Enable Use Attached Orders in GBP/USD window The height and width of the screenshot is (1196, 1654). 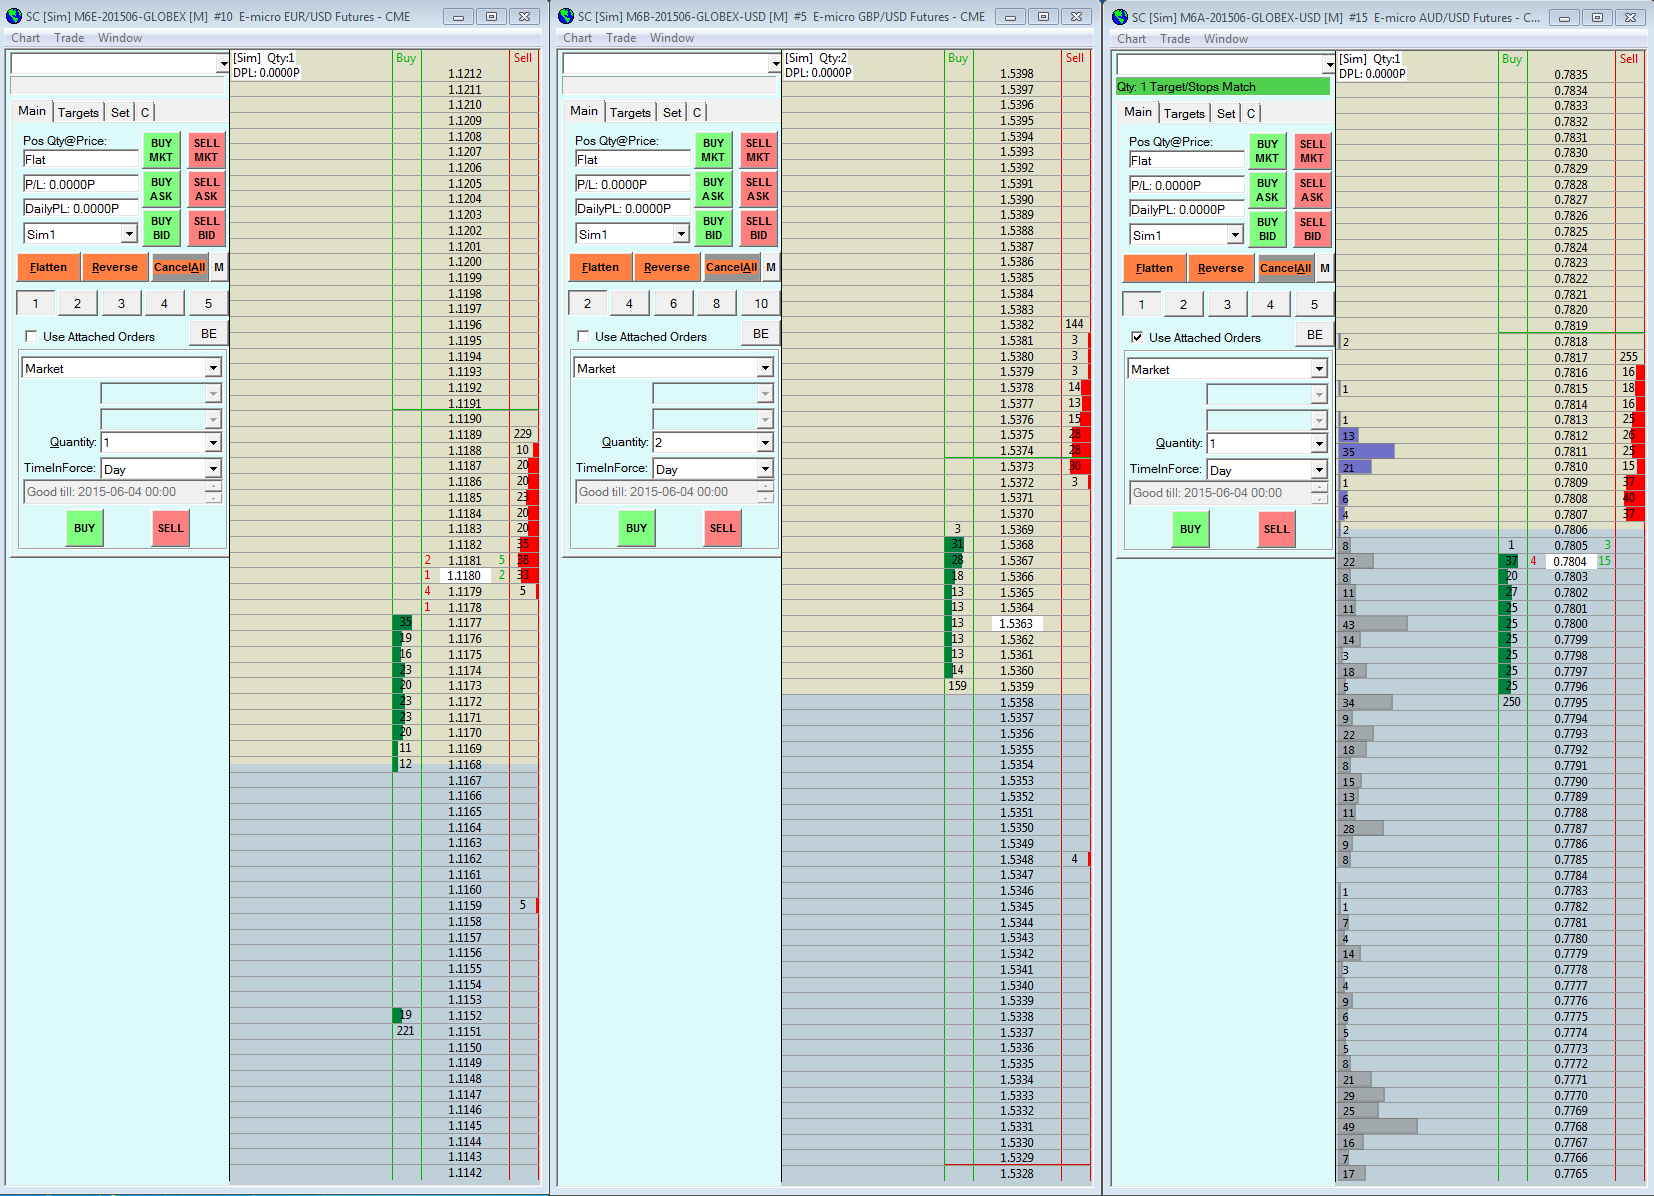coord(583,337)
